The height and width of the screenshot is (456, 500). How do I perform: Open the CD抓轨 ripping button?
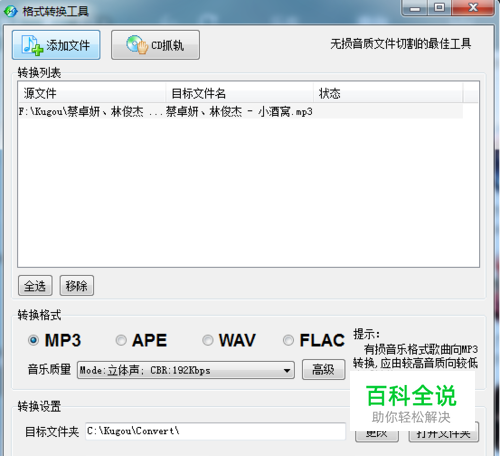(155, 45)
